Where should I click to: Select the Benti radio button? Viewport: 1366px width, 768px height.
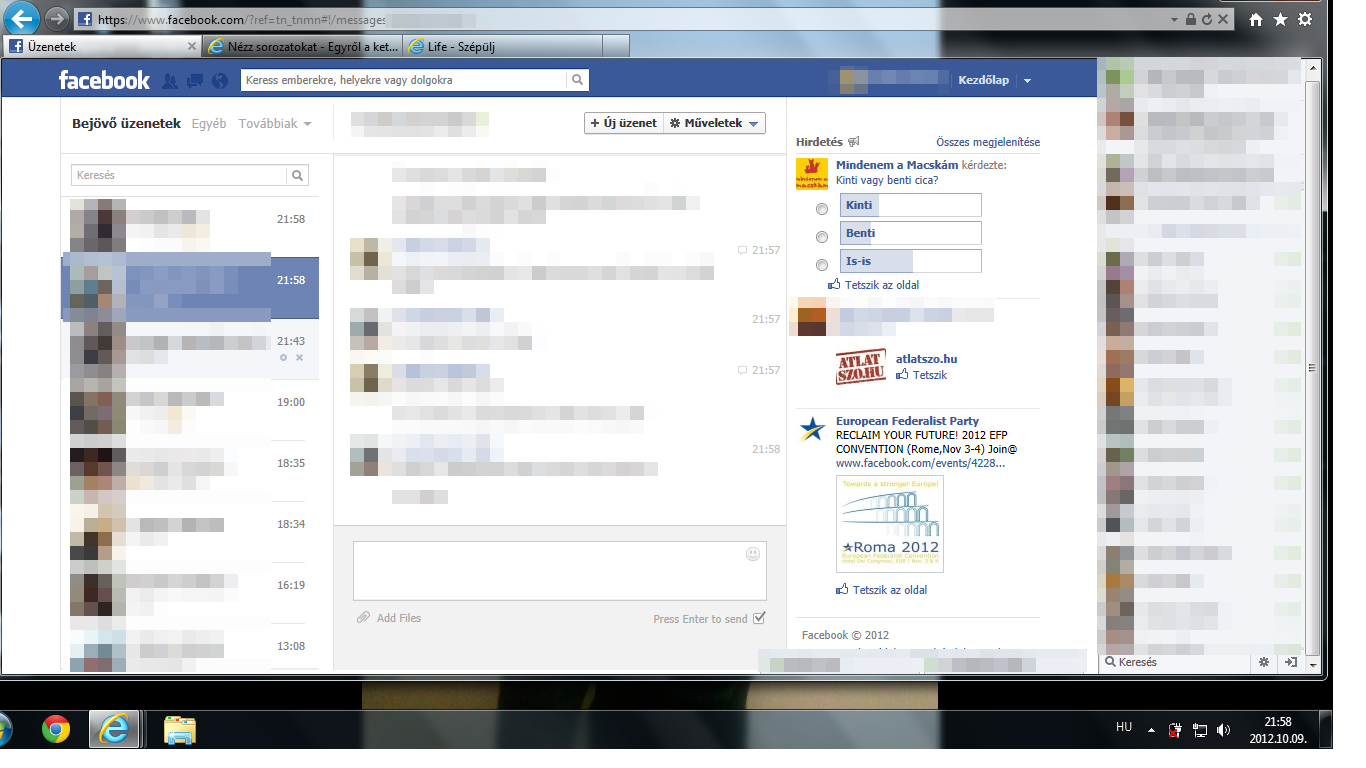[822, 237]
